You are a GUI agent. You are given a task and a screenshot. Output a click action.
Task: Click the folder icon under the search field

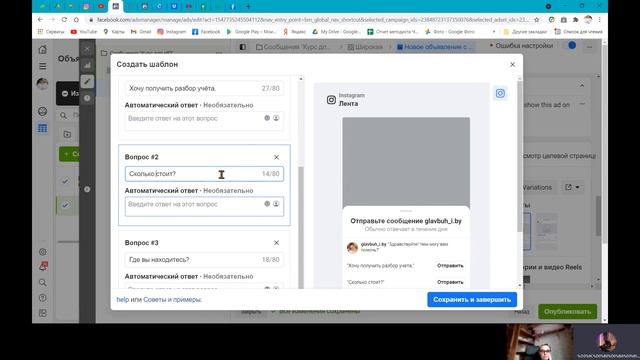(x=67, y=134)
